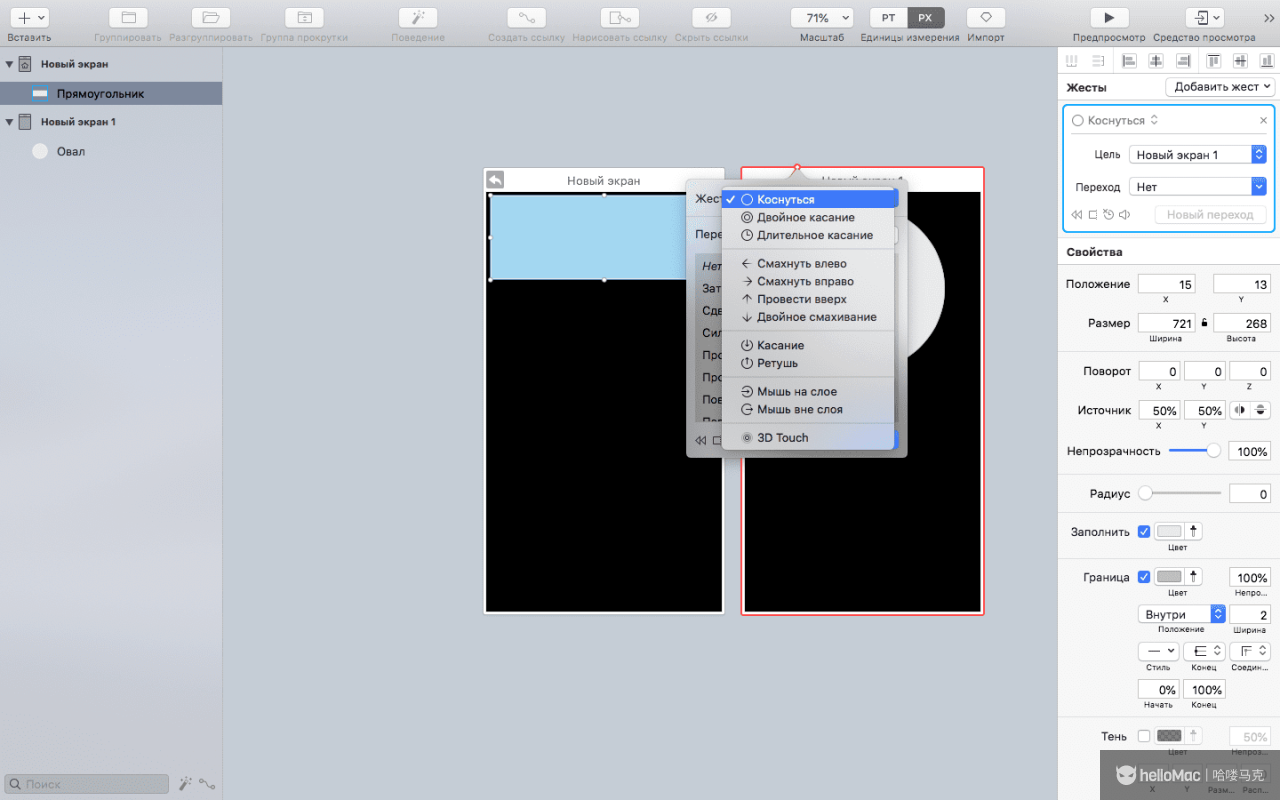This screenshot has height=800, width=1280.
Task: Align layers to left edge
Action: click(x=1129, y=61)
